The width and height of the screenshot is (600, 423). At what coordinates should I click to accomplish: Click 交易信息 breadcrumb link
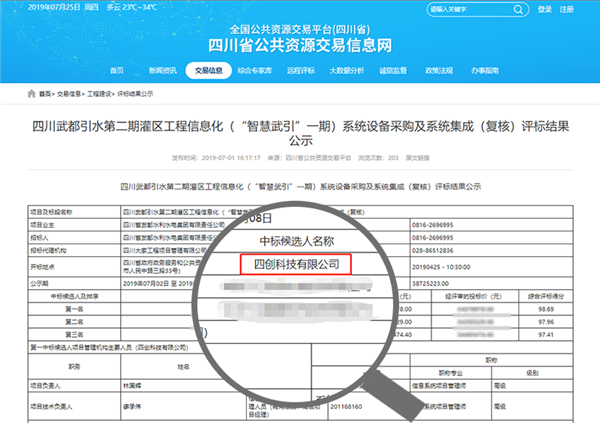coord(69,94)
